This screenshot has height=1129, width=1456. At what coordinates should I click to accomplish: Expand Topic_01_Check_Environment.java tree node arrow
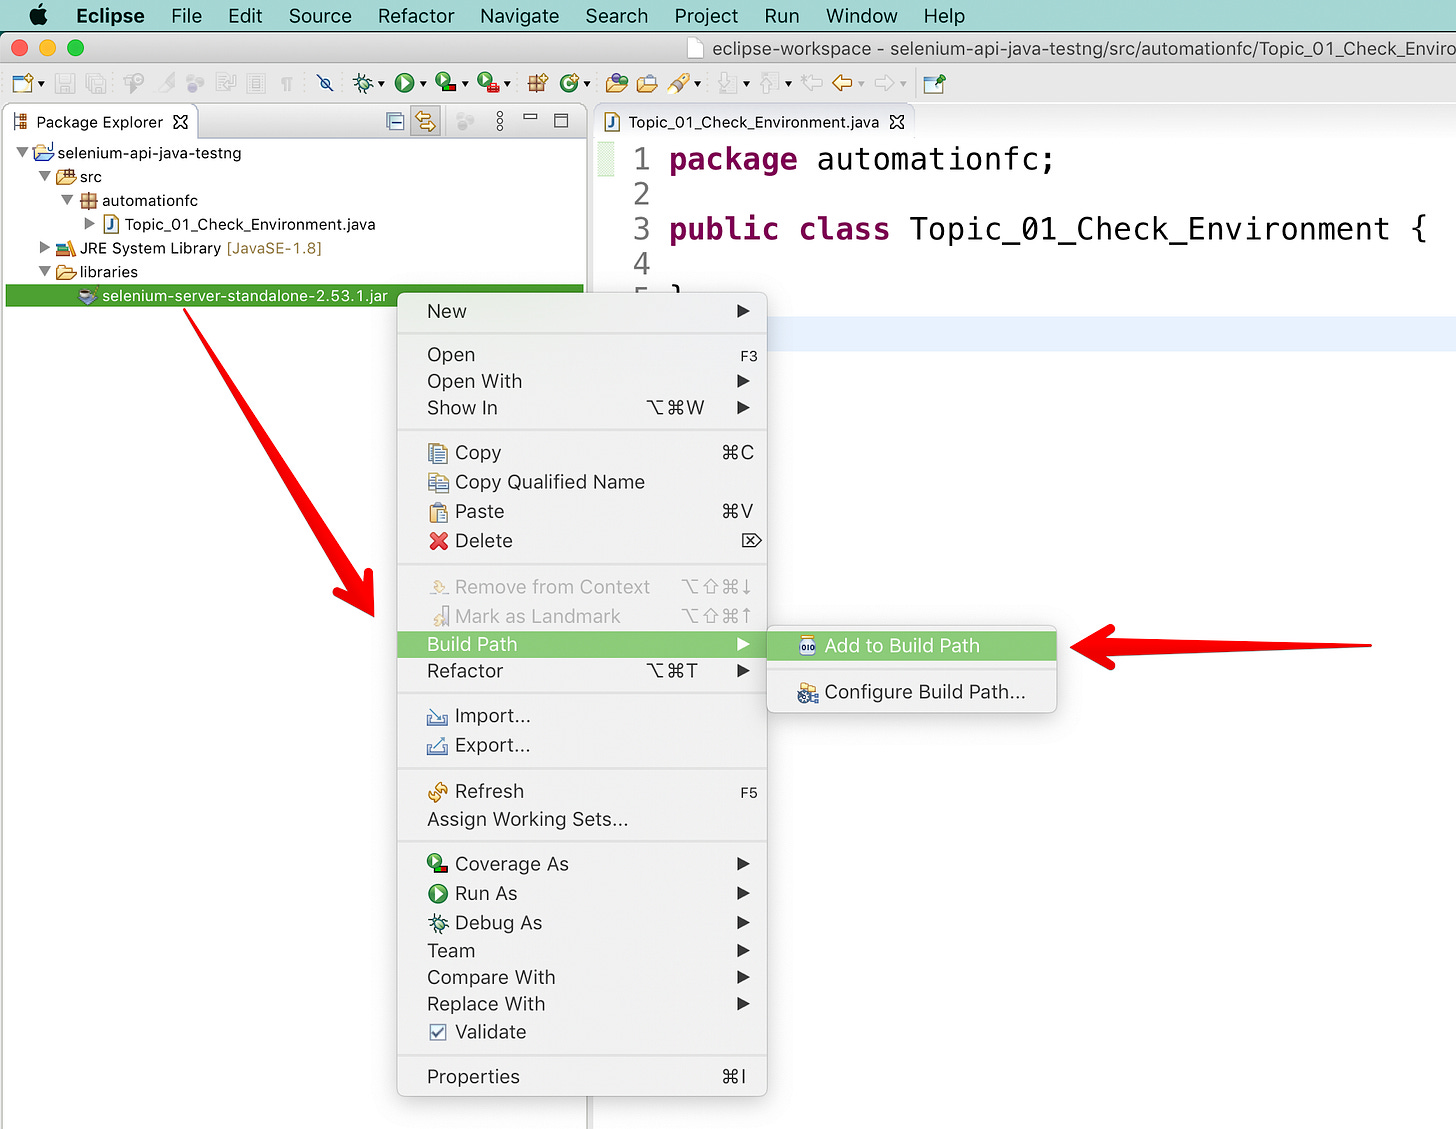click(90, 224)
